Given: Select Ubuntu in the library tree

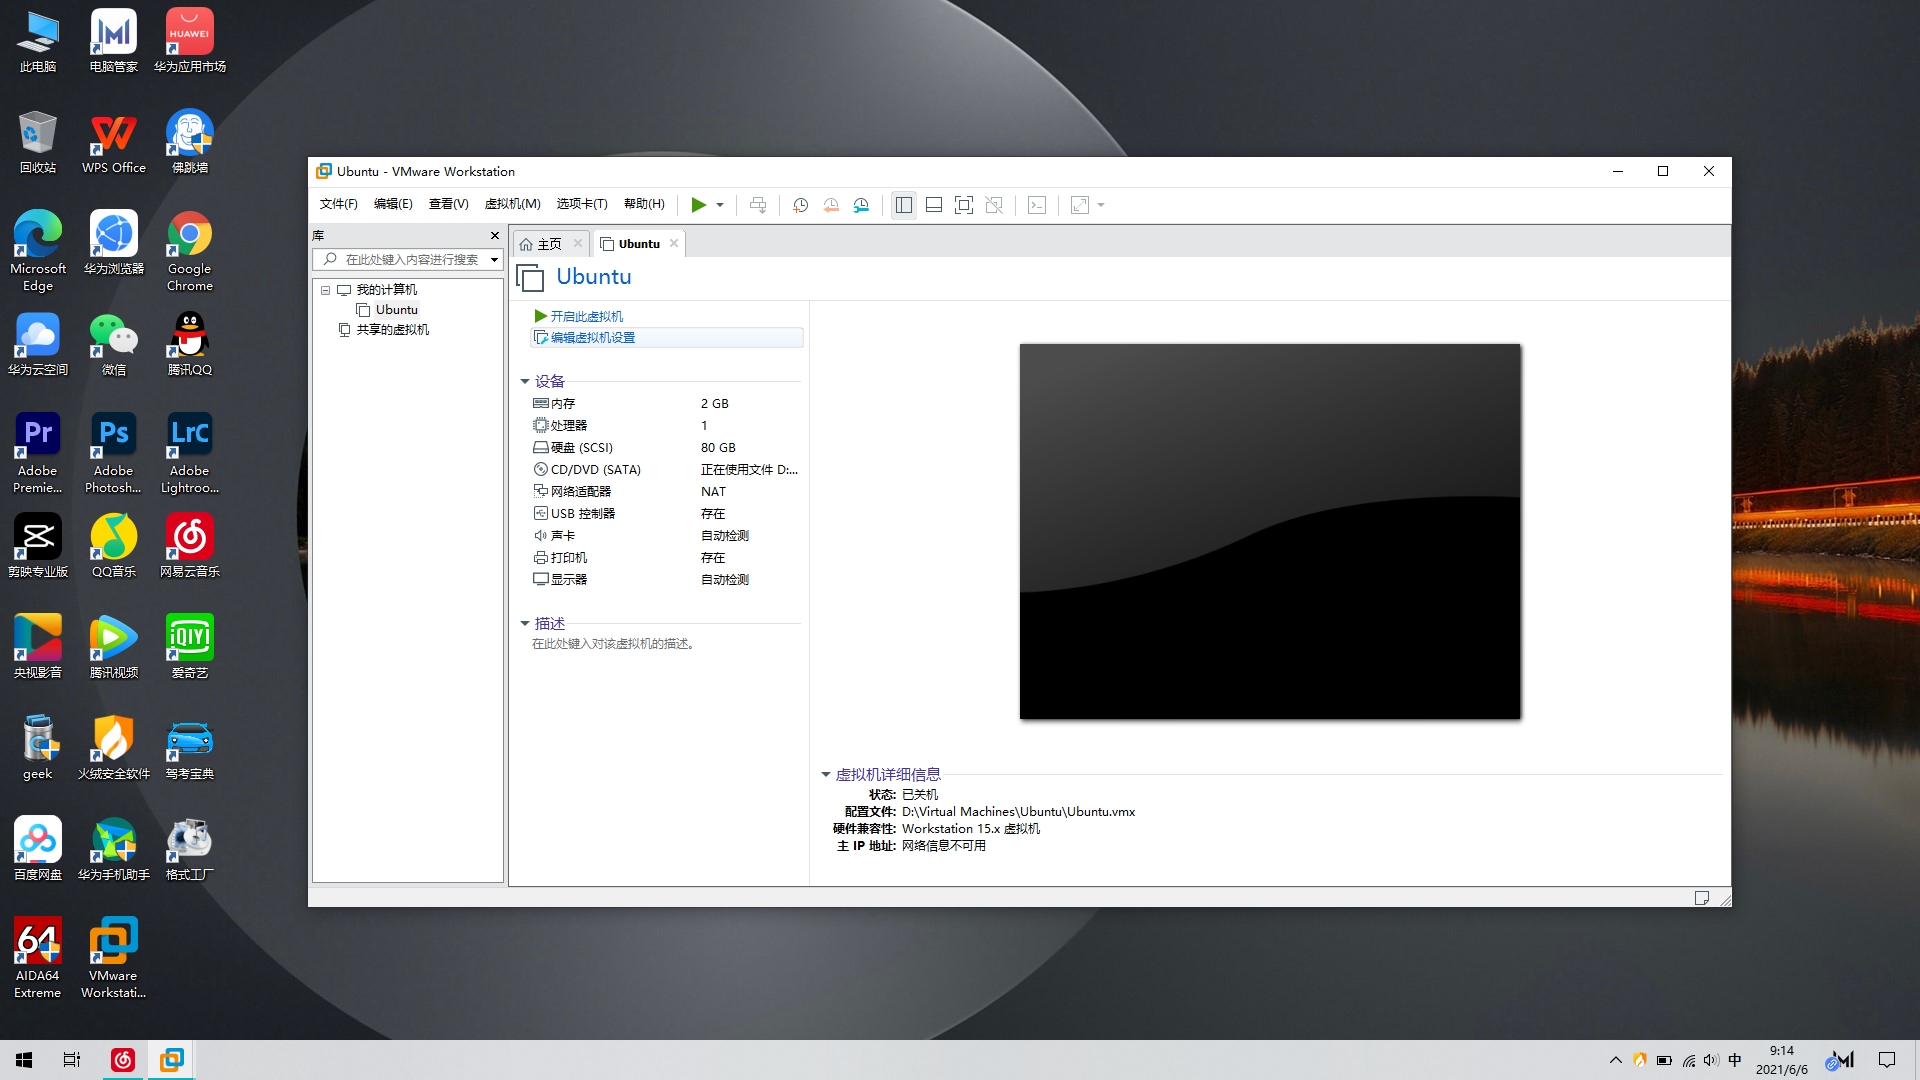Looking at the screenshot, I should [x=396, y=310].
